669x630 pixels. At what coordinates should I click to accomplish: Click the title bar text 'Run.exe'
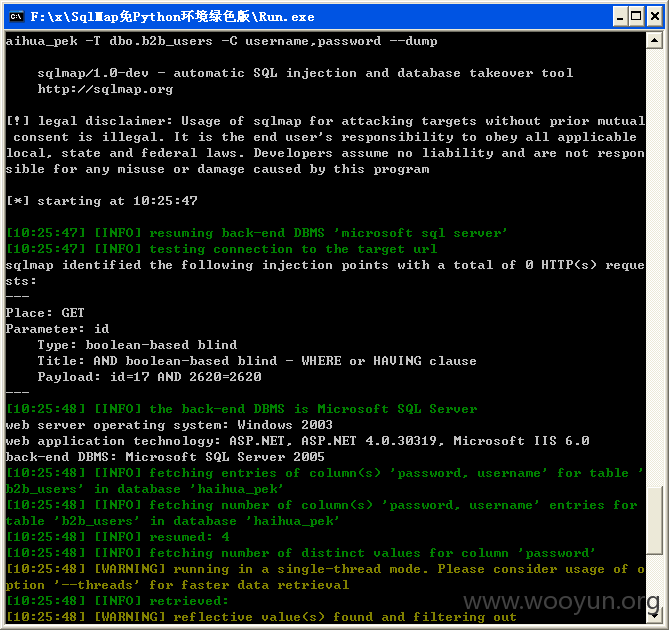point(286,17)
